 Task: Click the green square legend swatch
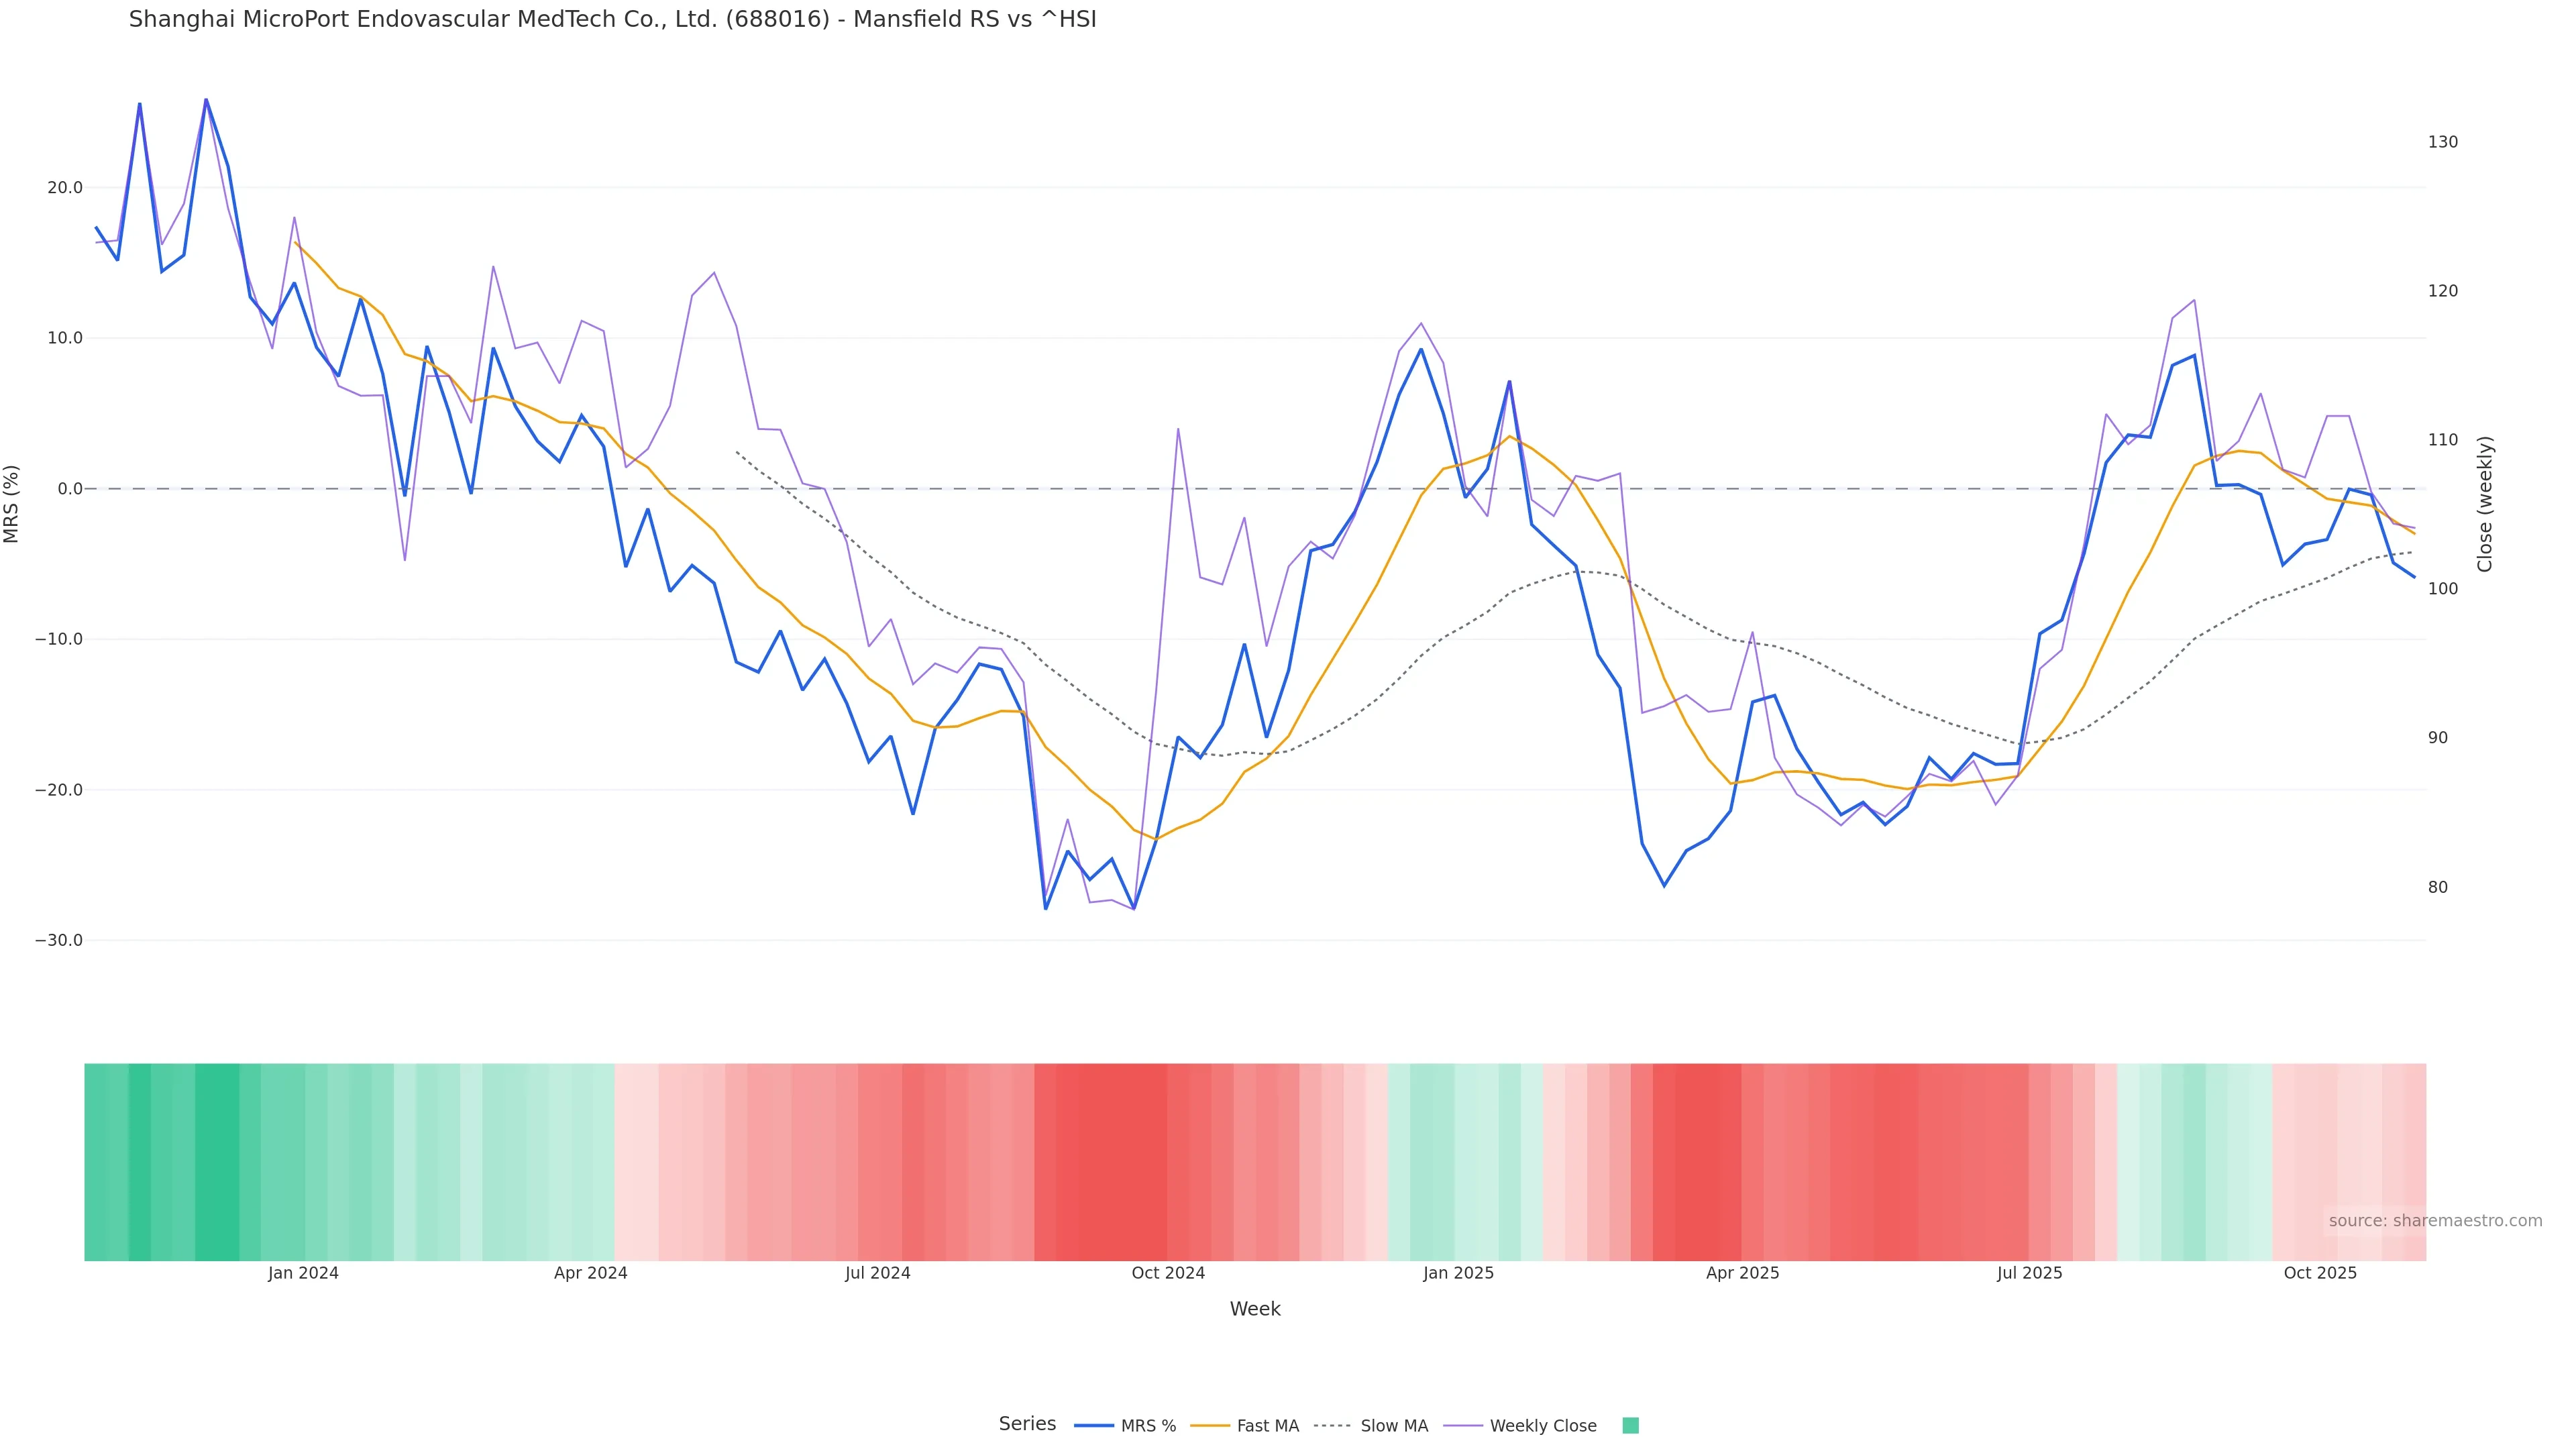(1630, 1426)
